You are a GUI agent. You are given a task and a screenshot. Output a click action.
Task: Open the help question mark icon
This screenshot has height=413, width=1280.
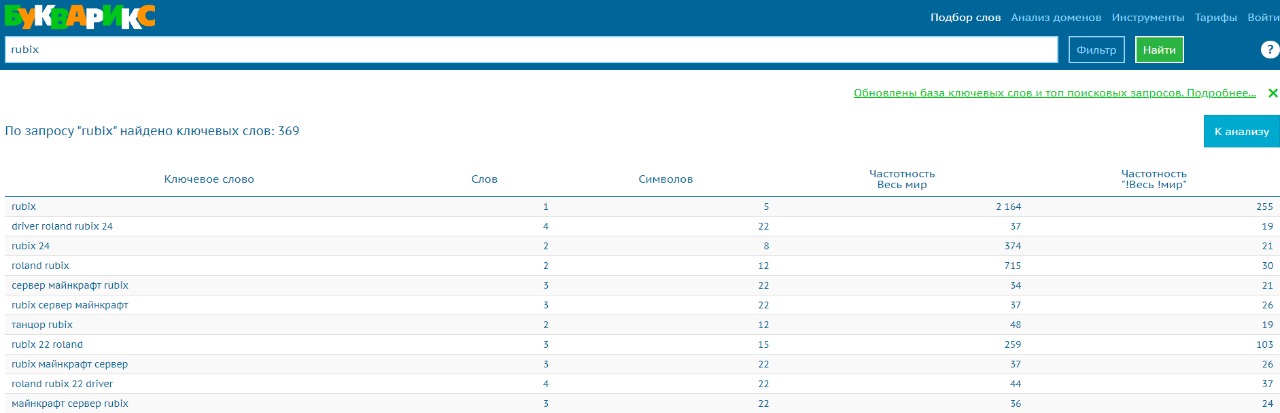[1270, 49]
